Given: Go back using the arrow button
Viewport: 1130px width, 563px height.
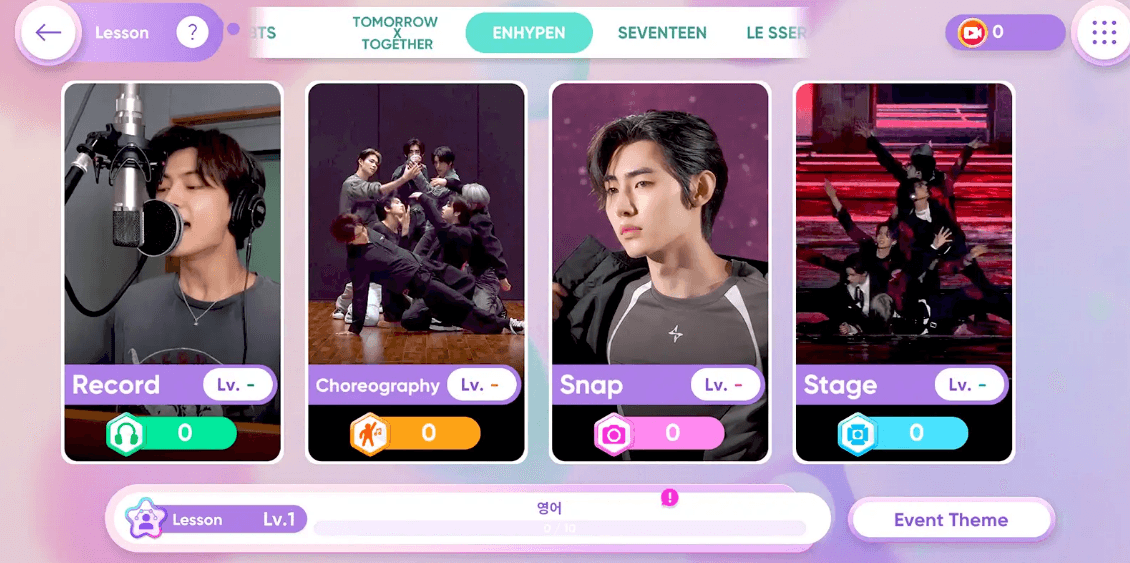Looking at the screenshot, I should tap(48, 32).
